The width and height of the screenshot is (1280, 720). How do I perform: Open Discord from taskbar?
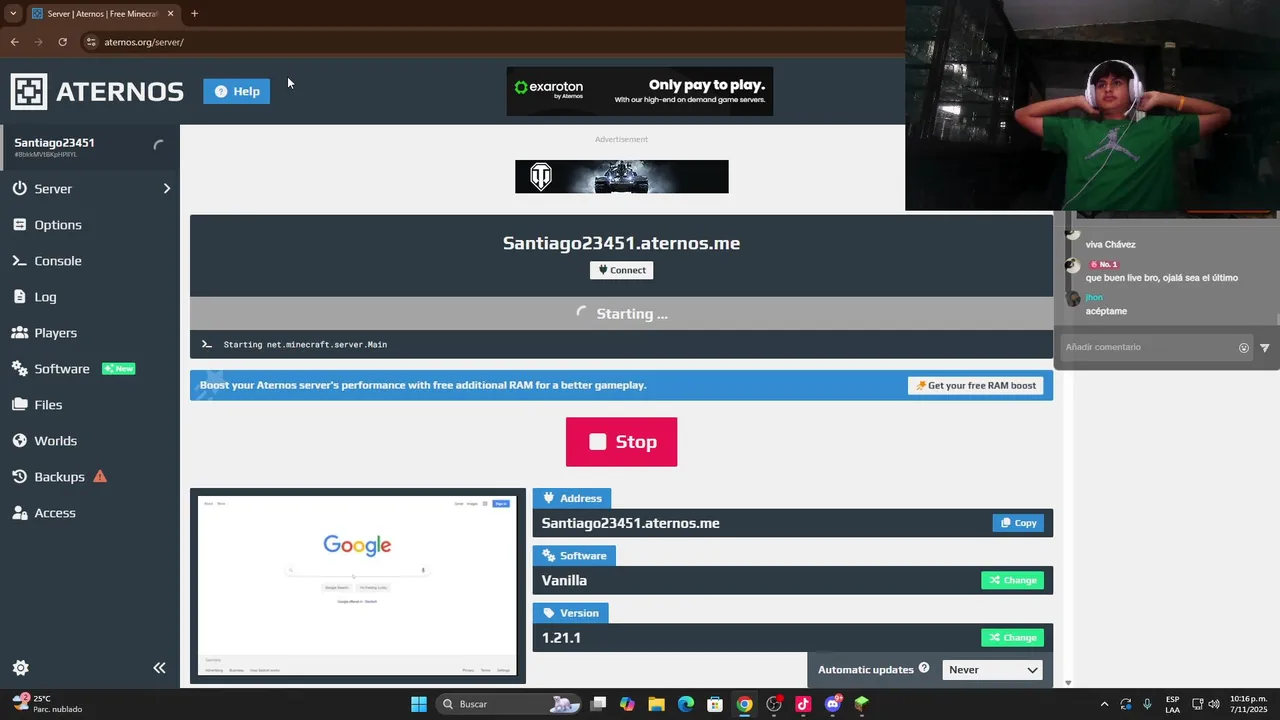(x=832, y=704)
